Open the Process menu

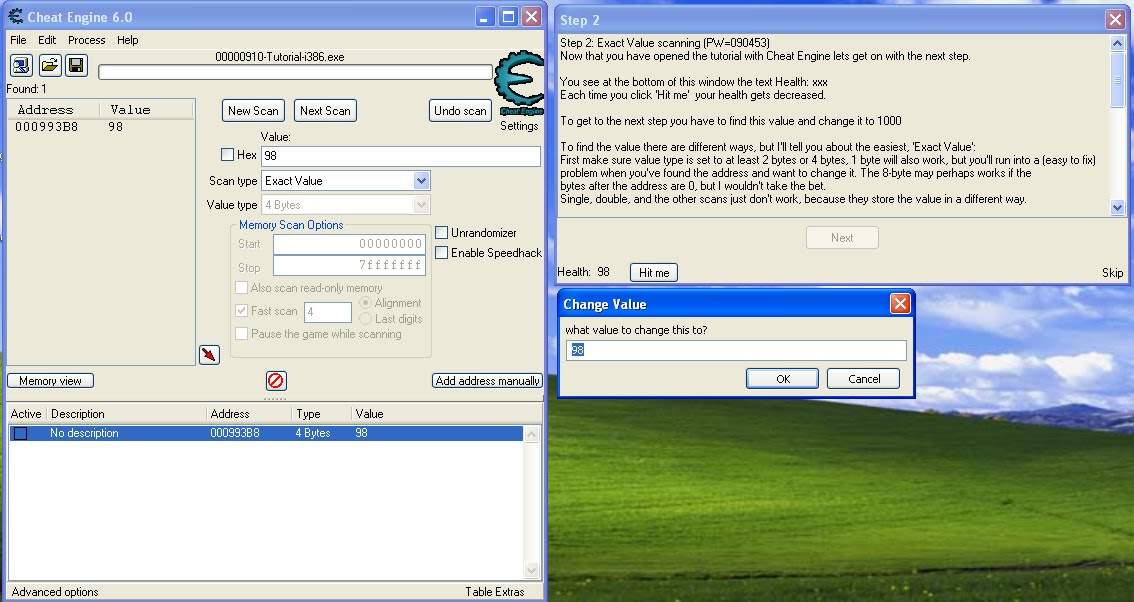[86, 40]
